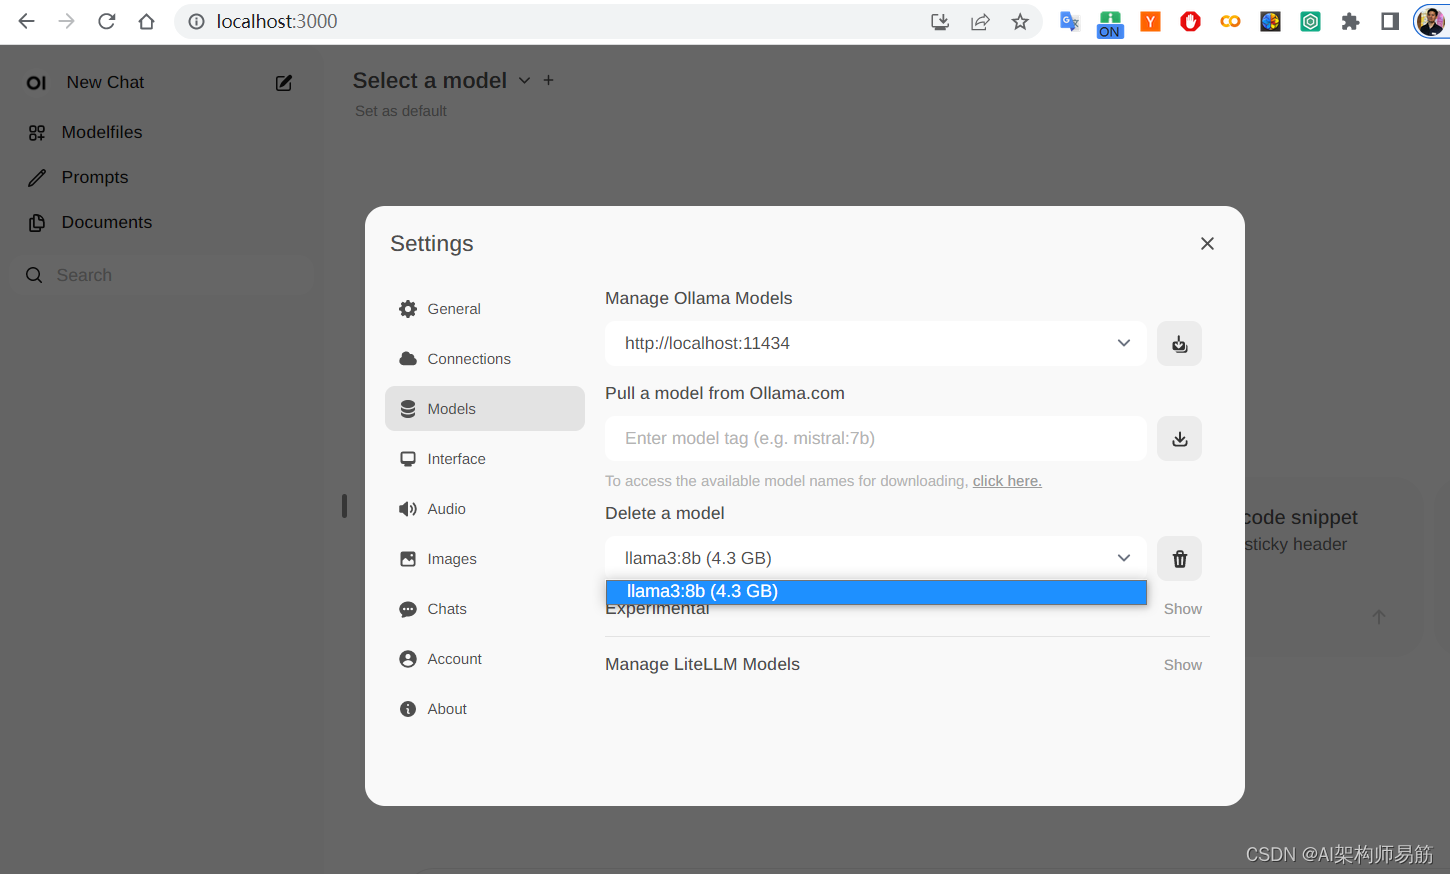The height and width of the screenshot is (874, 1450).
Task: Click the red circular extension icon
Action: pyautogui.click(x=1190, y=22)
